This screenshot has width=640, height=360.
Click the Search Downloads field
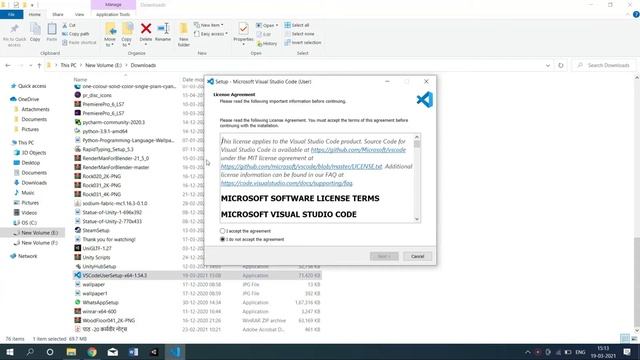tap(604, 65)
